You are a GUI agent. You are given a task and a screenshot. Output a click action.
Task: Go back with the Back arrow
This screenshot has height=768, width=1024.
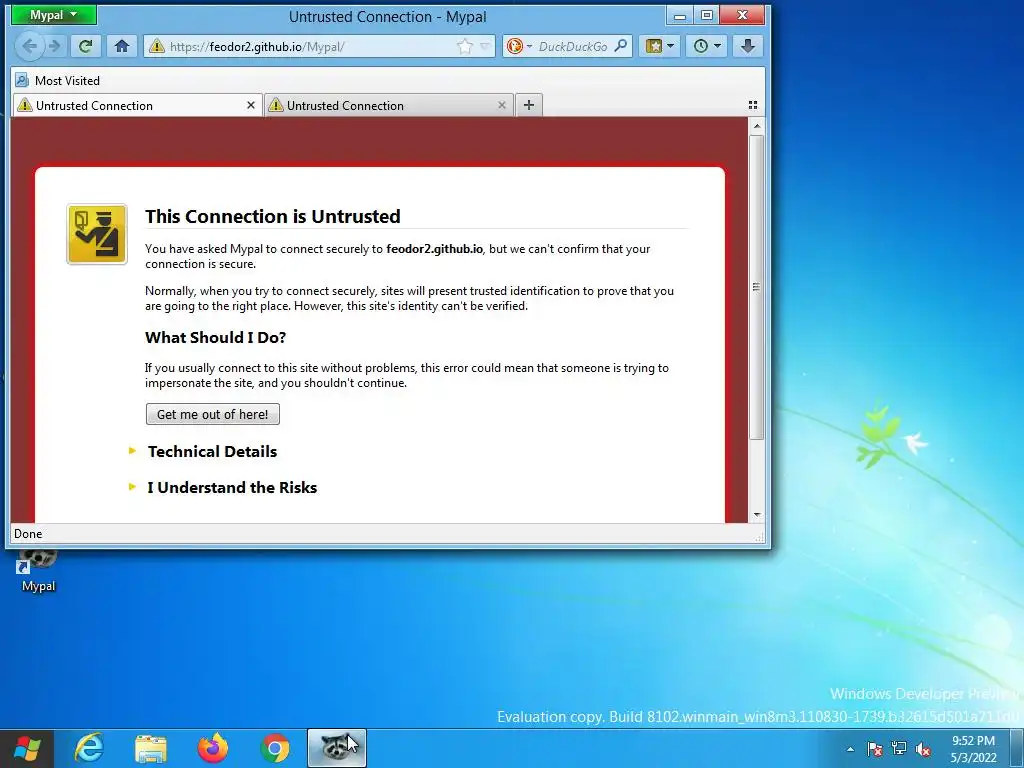[29, 46]
